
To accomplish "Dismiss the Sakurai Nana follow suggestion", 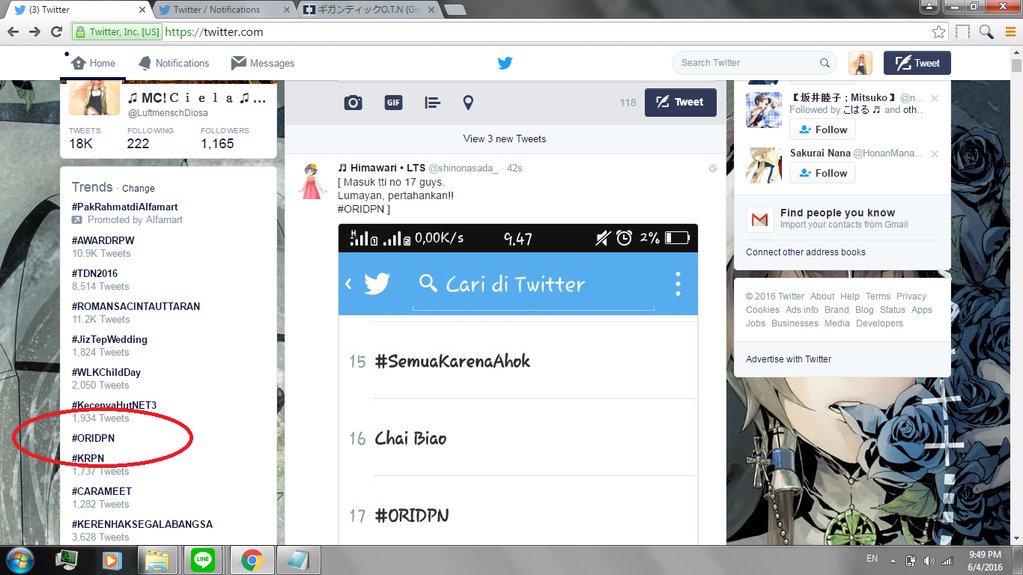I will click(935, 154).
